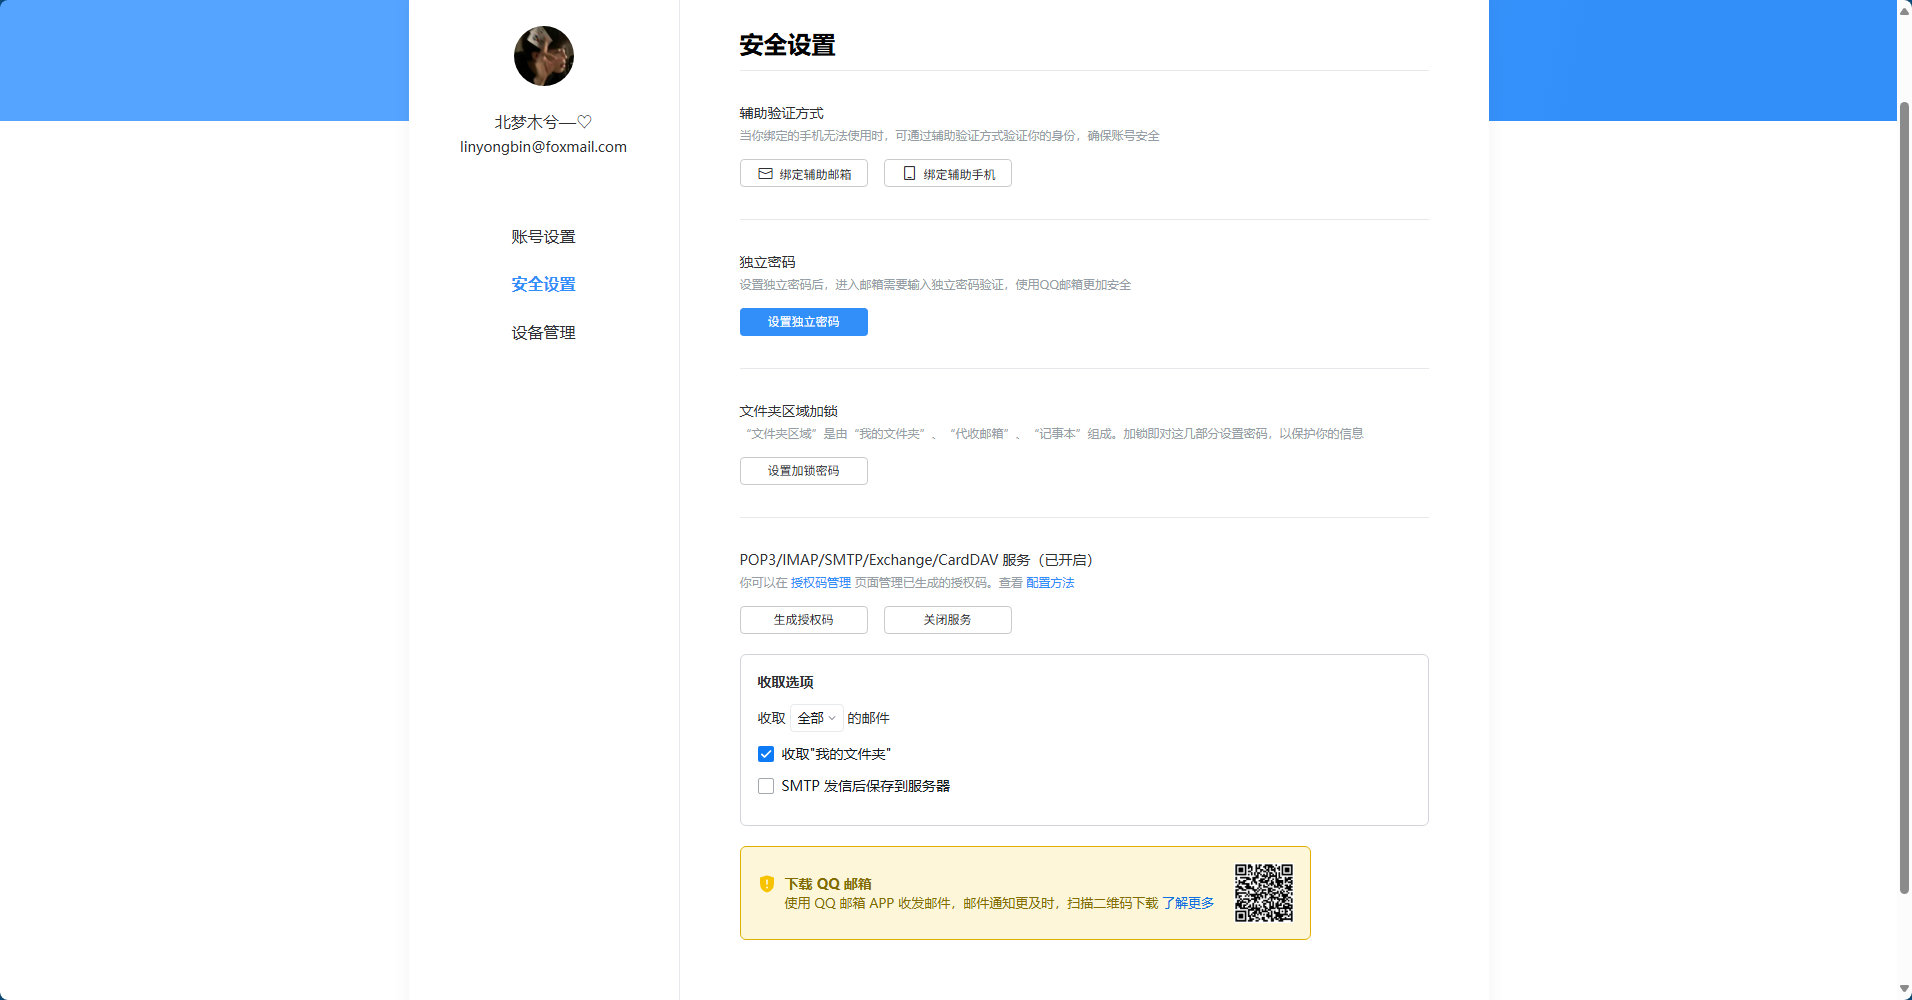Open the 授权码管理 link
Screen dimensions: 1912x1000
pos(821,583)
